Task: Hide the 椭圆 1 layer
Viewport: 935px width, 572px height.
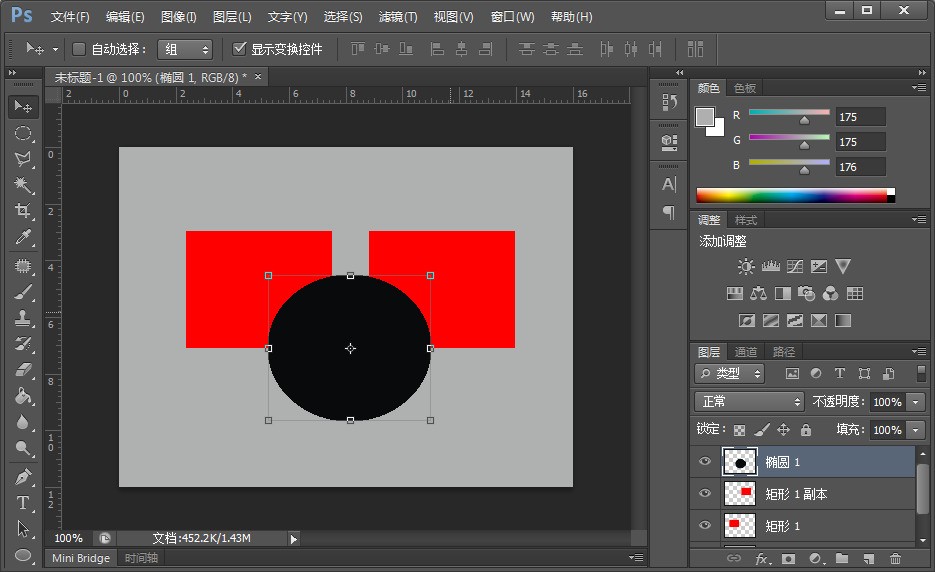Action: pyautogui.click(x=705, y=462)
